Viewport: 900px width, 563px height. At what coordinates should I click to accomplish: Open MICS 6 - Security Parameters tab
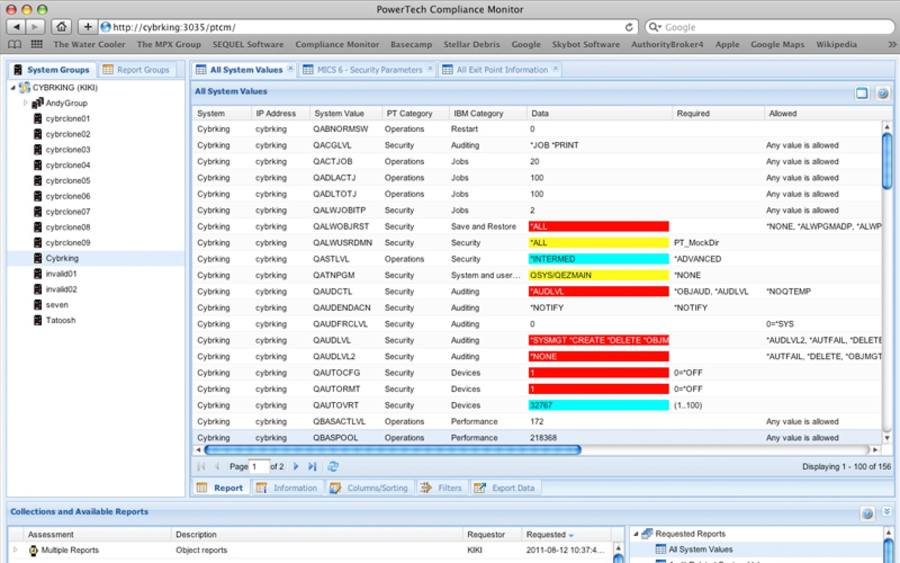point(369,69)
